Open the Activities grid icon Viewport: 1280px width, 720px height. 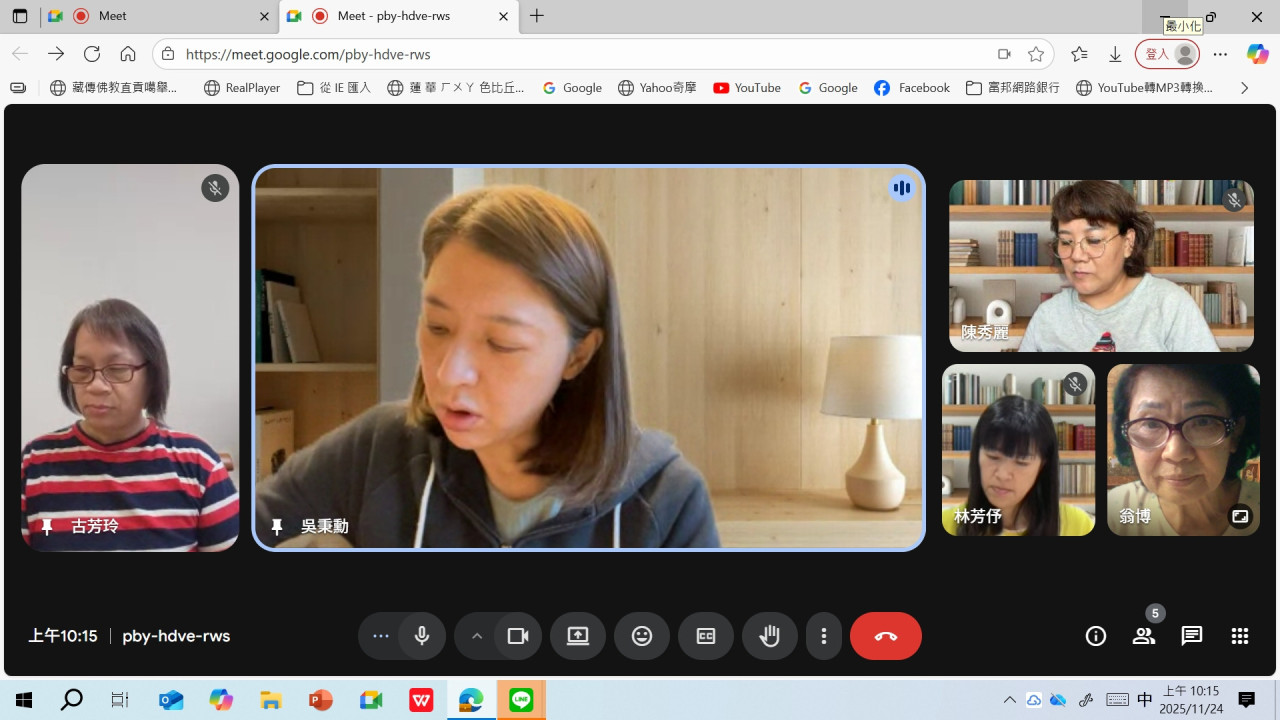[x=1240, y=636]
